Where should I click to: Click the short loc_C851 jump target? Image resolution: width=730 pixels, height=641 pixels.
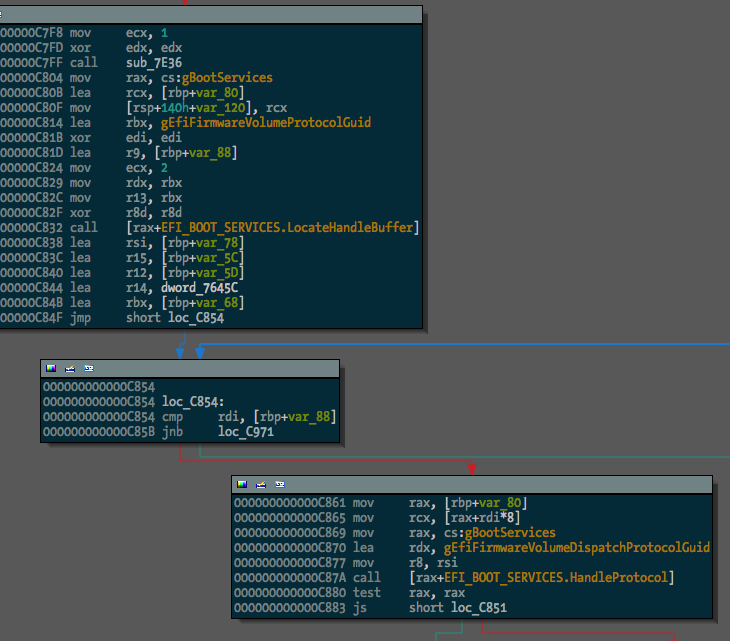click(458, 607)
